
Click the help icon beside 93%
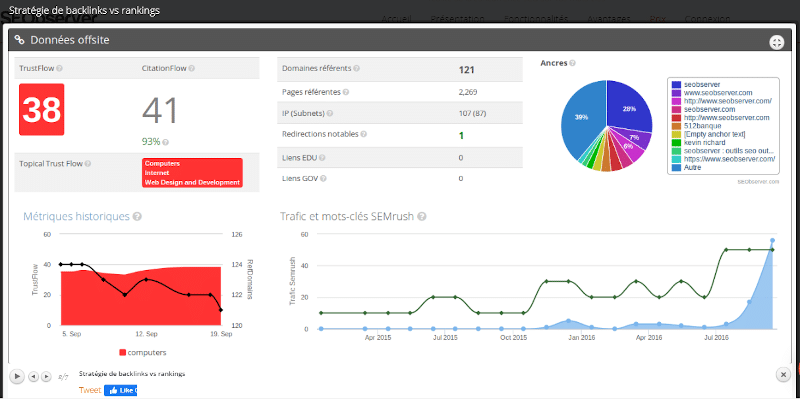tap(165, 142)
